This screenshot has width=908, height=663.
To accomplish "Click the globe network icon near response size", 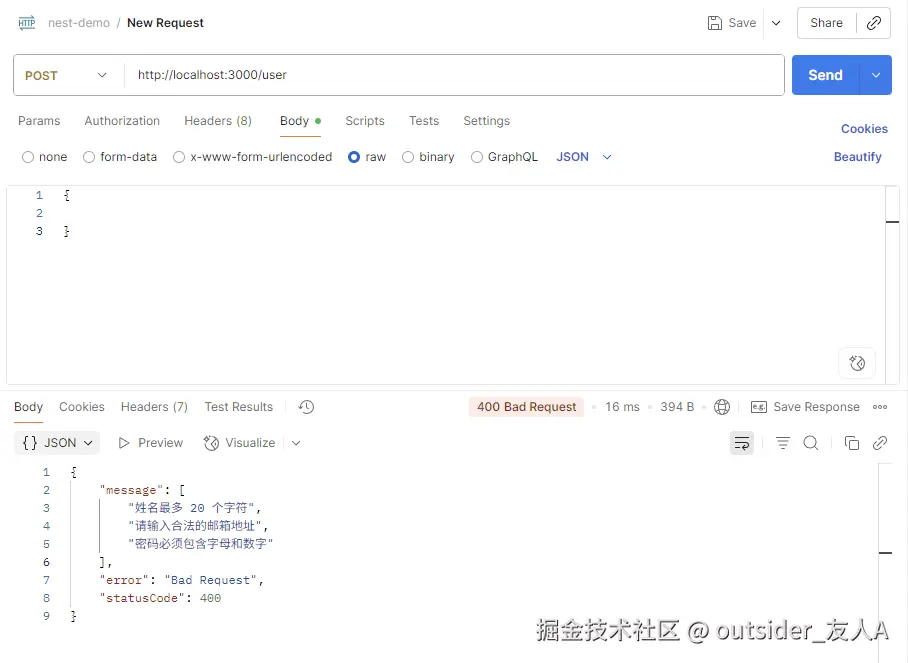I will [x=723, y=407].
